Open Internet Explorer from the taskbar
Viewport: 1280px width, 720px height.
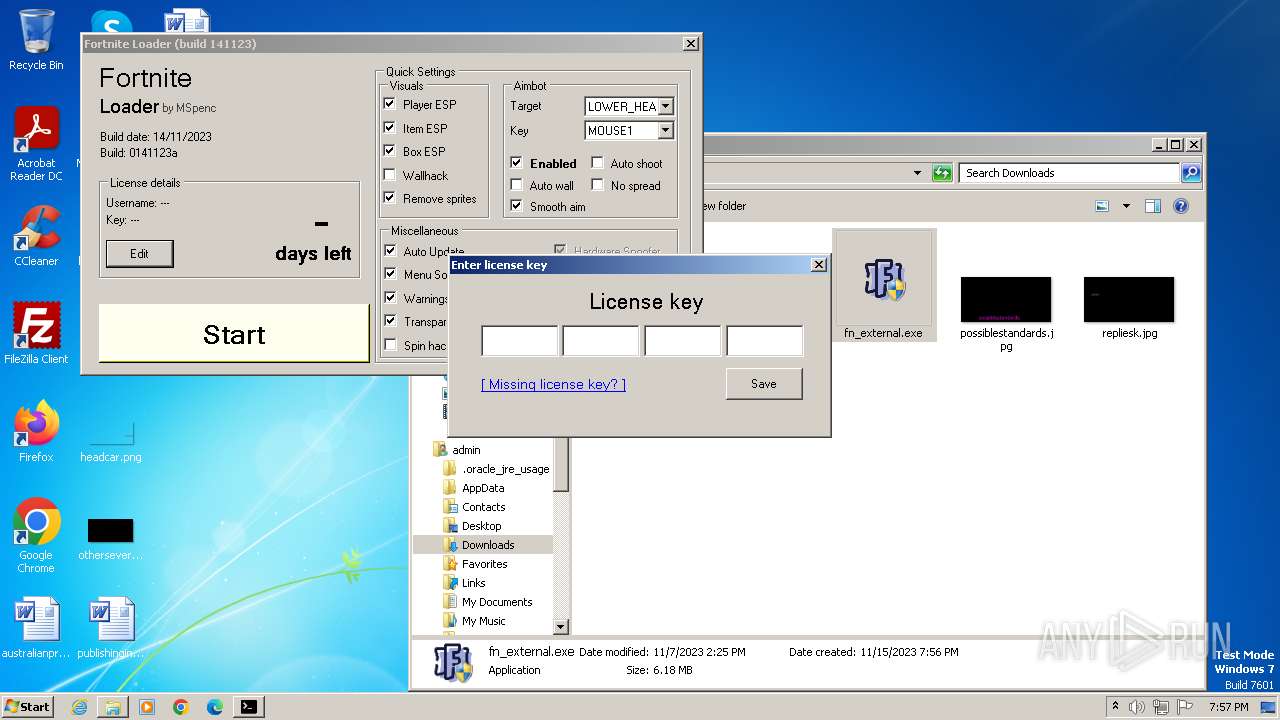click(79, 707)
